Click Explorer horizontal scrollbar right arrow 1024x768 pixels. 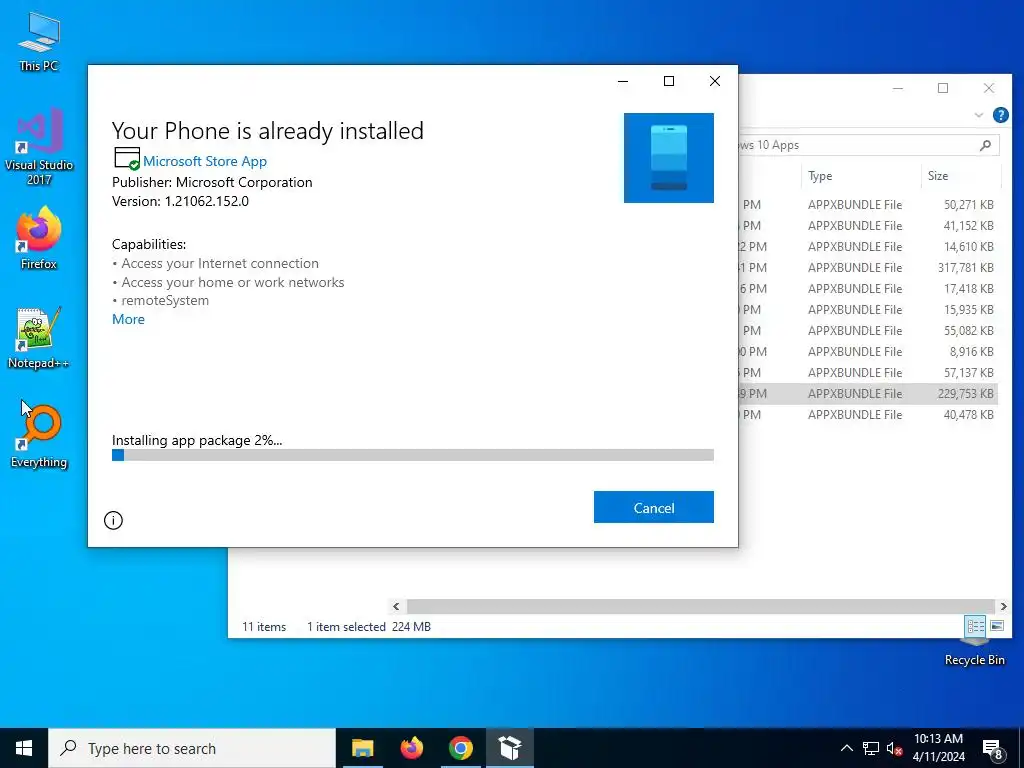pos(1004,606)
